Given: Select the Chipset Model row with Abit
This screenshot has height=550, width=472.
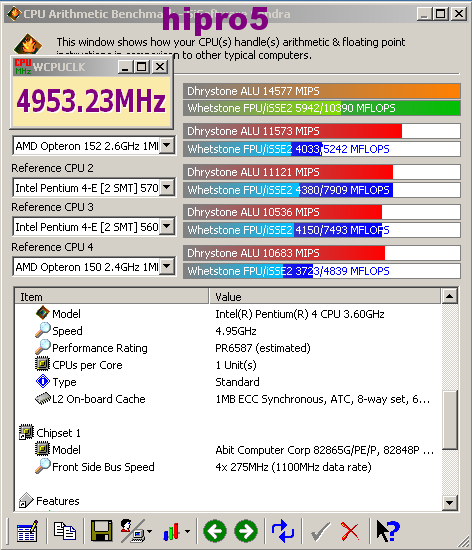Looking at the screenshot, I should pyautogui.click(x=228, y=450).
